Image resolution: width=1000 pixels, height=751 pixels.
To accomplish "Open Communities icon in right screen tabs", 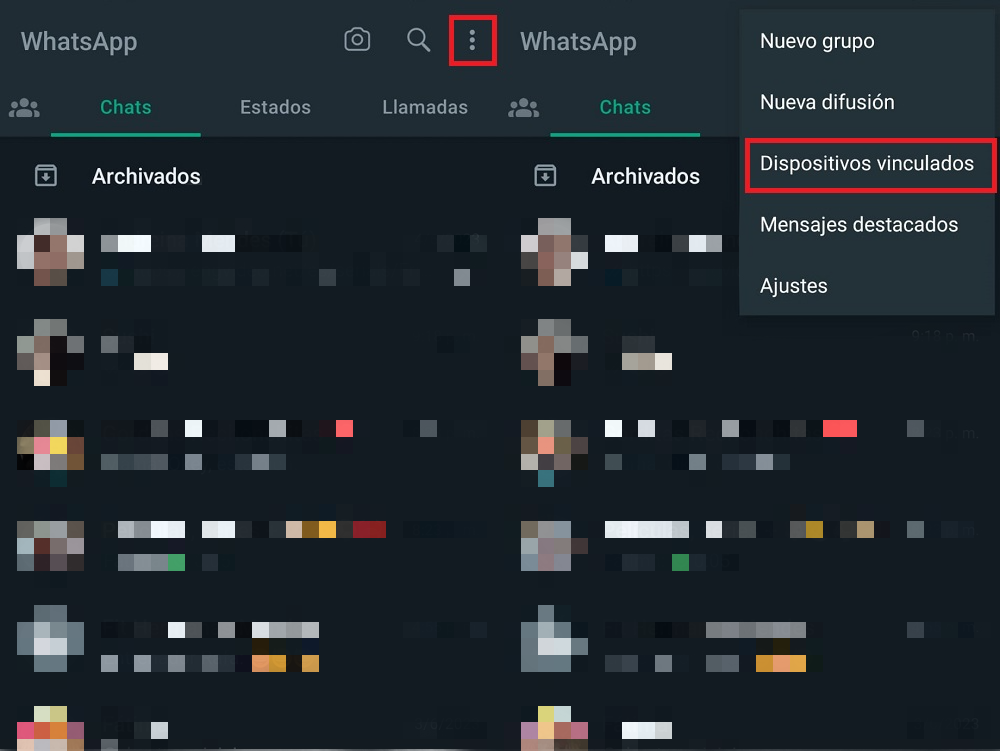I will tap(524, 108).
